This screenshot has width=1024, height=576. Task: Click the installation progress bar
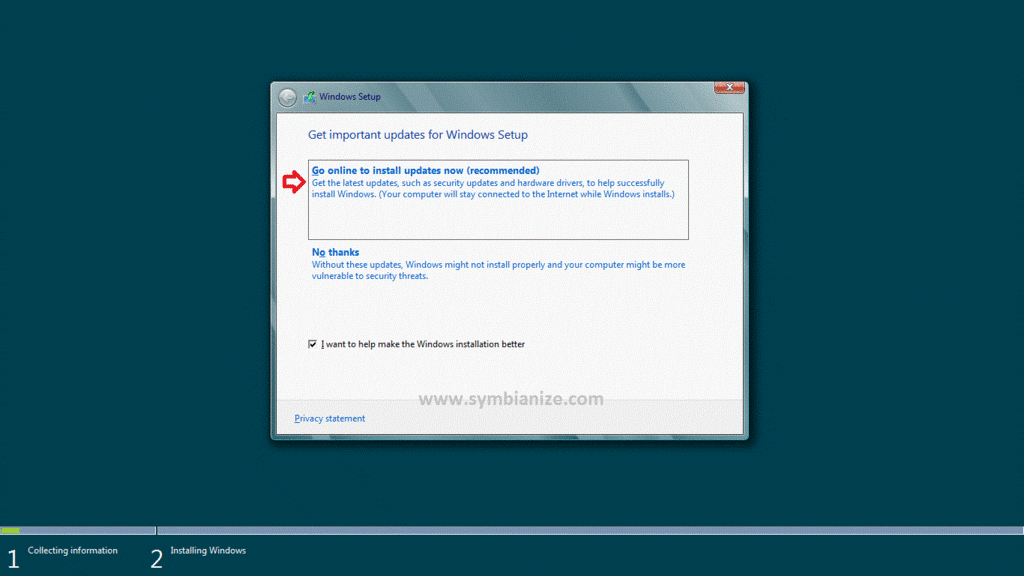tap(512, 530)
